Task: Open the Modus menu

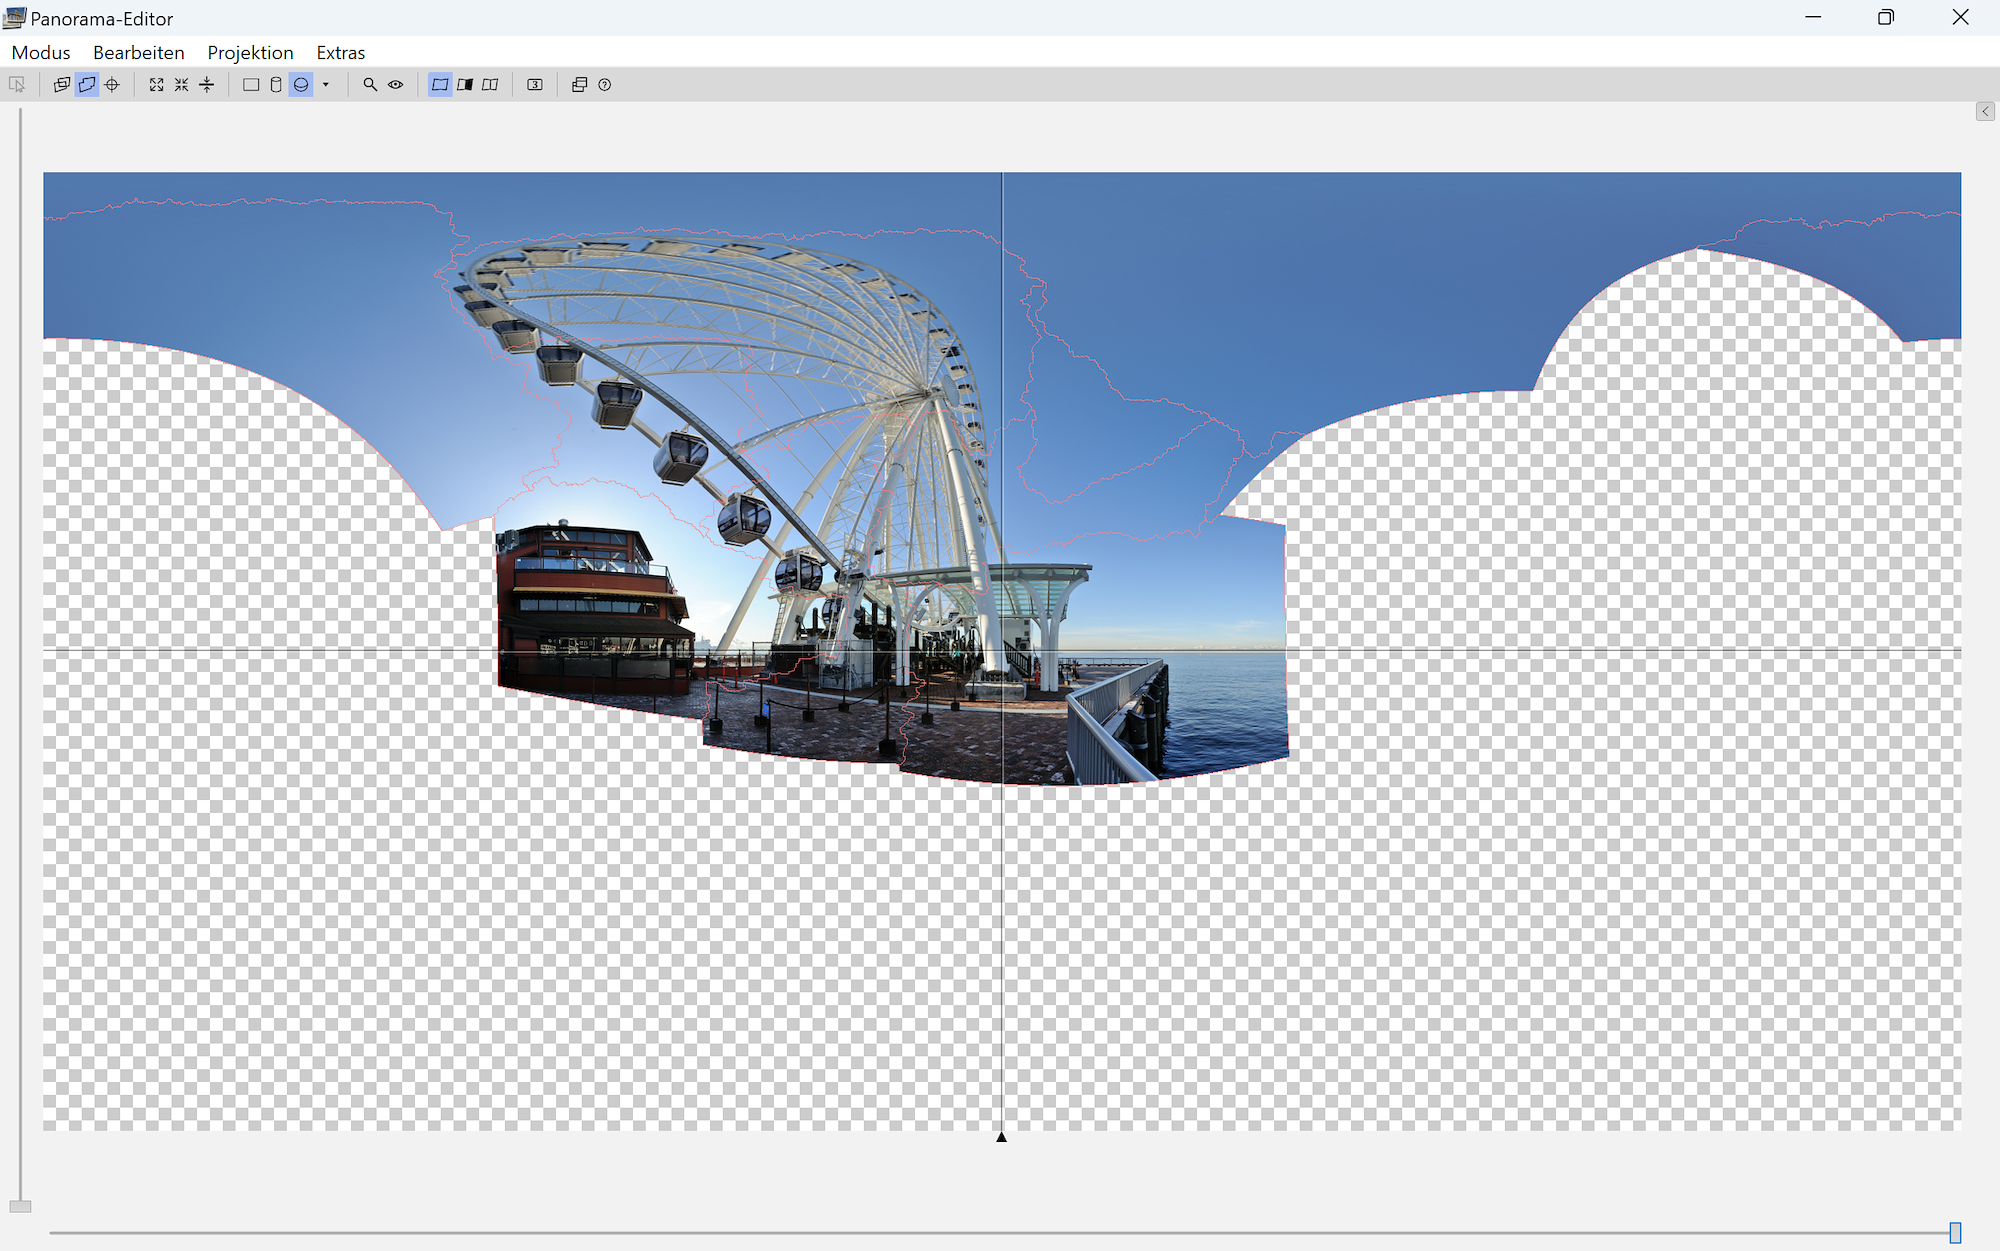Action: pyautogui.click(x=41, y=53)
